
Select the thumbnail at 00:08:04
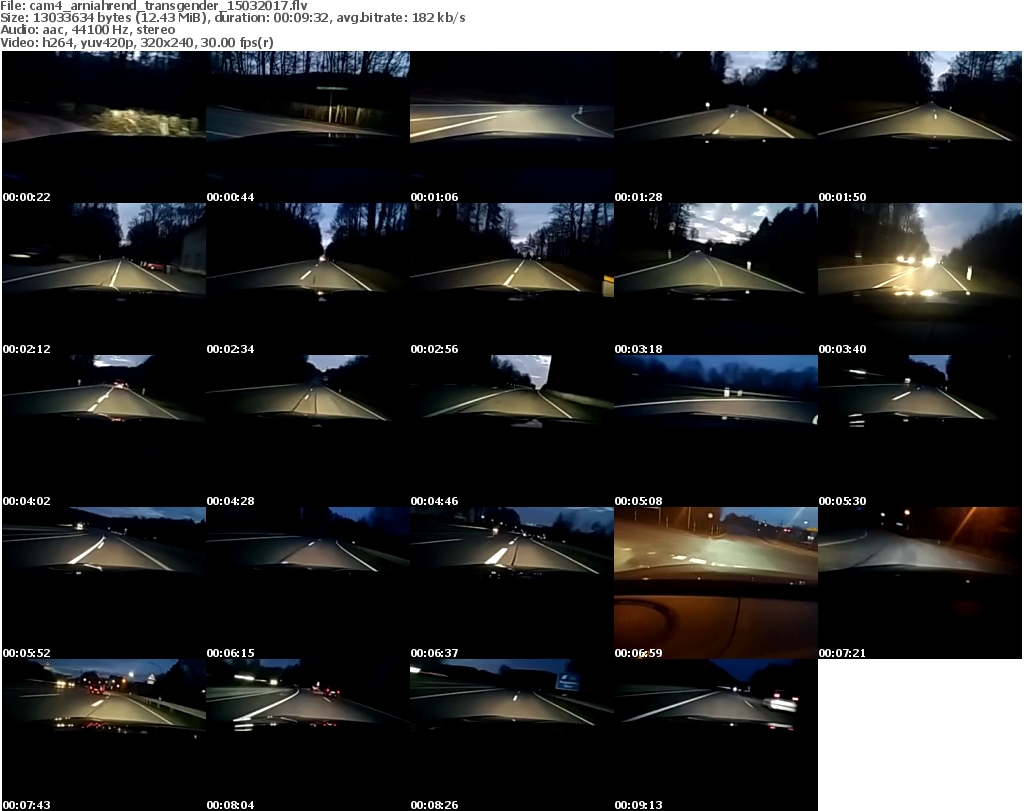[308, 735]
